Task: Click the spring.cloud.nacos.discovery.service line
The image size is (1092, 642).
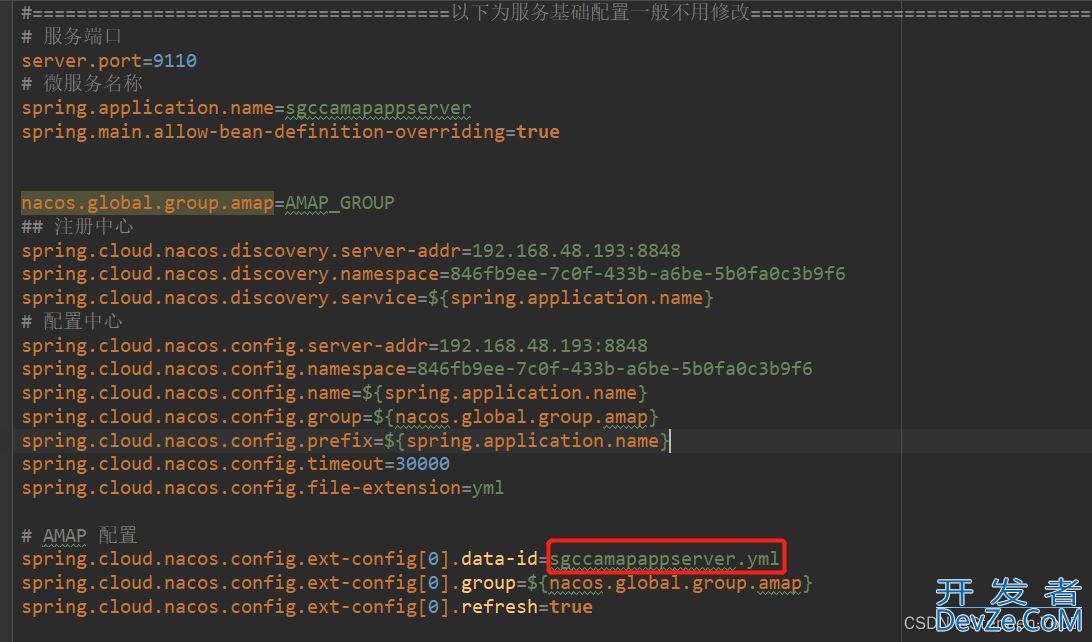Action: click(367, 298)
